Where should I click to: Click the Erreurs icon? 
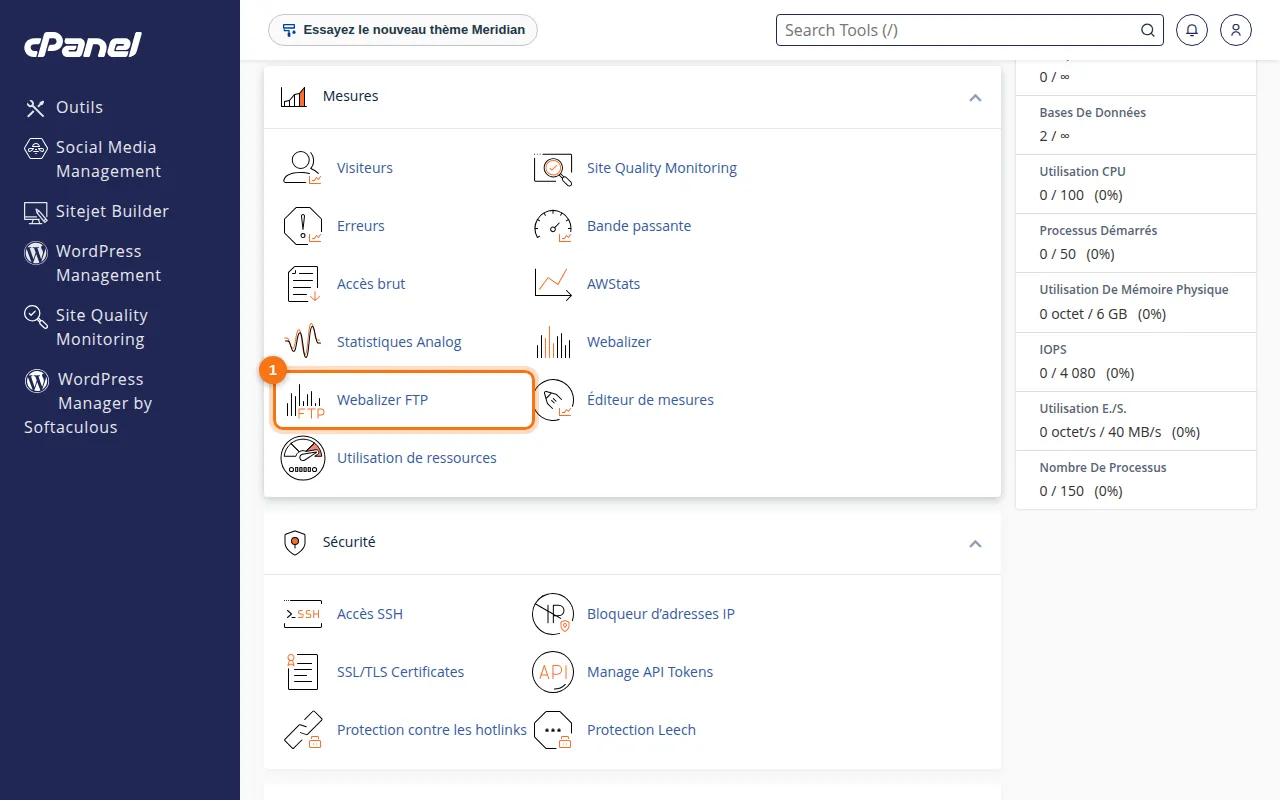[303, 226]
